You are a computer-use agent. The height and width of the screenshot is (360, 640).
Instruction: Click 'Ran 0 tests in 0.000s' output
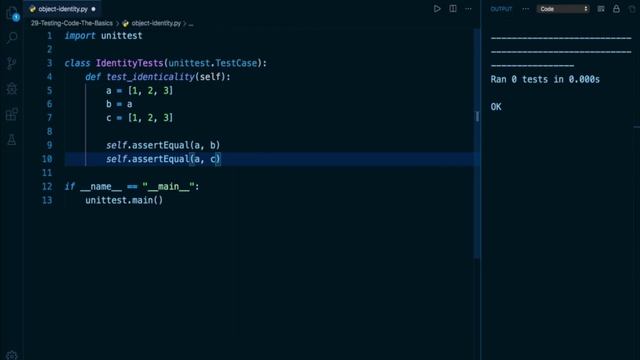545,79
